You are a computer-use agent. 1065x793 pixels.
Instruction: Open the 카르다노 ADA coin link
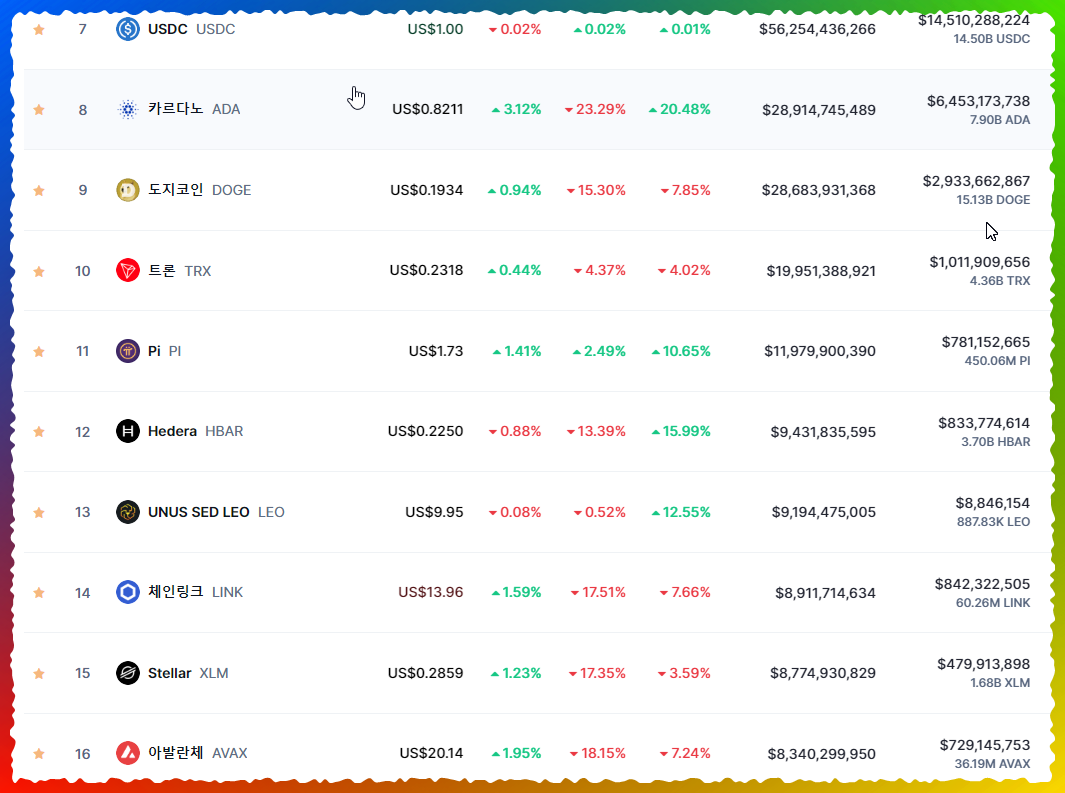click(194, 109)
